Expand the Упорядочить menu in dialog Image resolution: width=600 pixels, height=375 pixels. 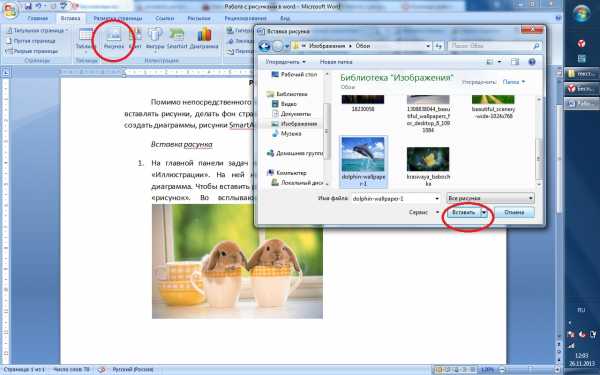click(286, 62)
